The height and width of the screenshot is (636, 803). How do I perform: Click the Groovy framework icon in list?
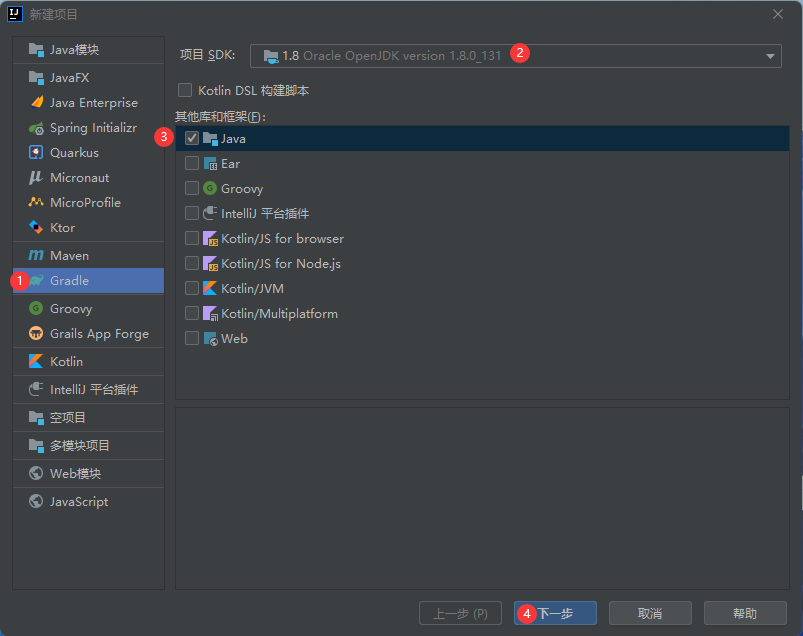(210, 188)
